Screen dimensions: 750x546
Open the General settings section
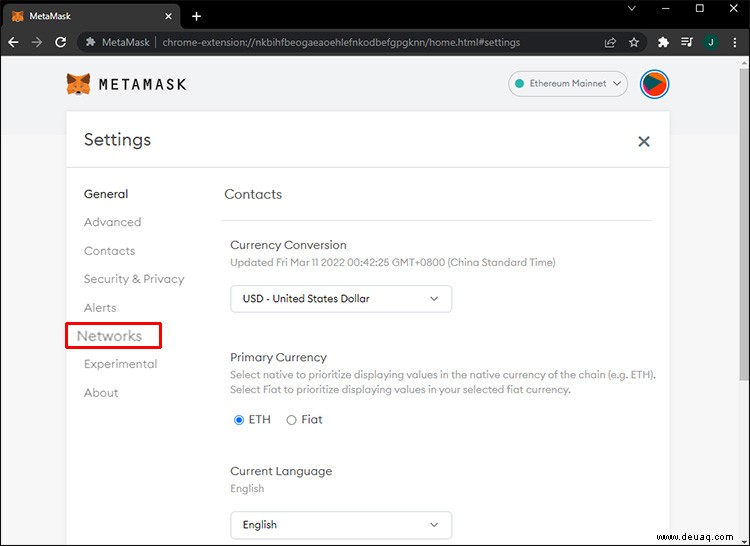106,194
